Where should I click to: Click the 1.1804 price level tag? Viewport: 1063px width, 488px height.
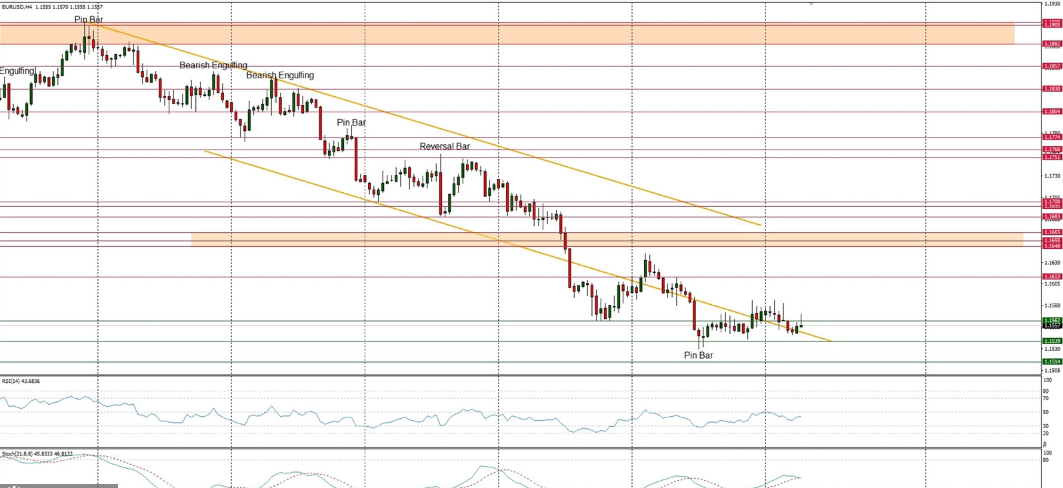tap(1051, 111)
